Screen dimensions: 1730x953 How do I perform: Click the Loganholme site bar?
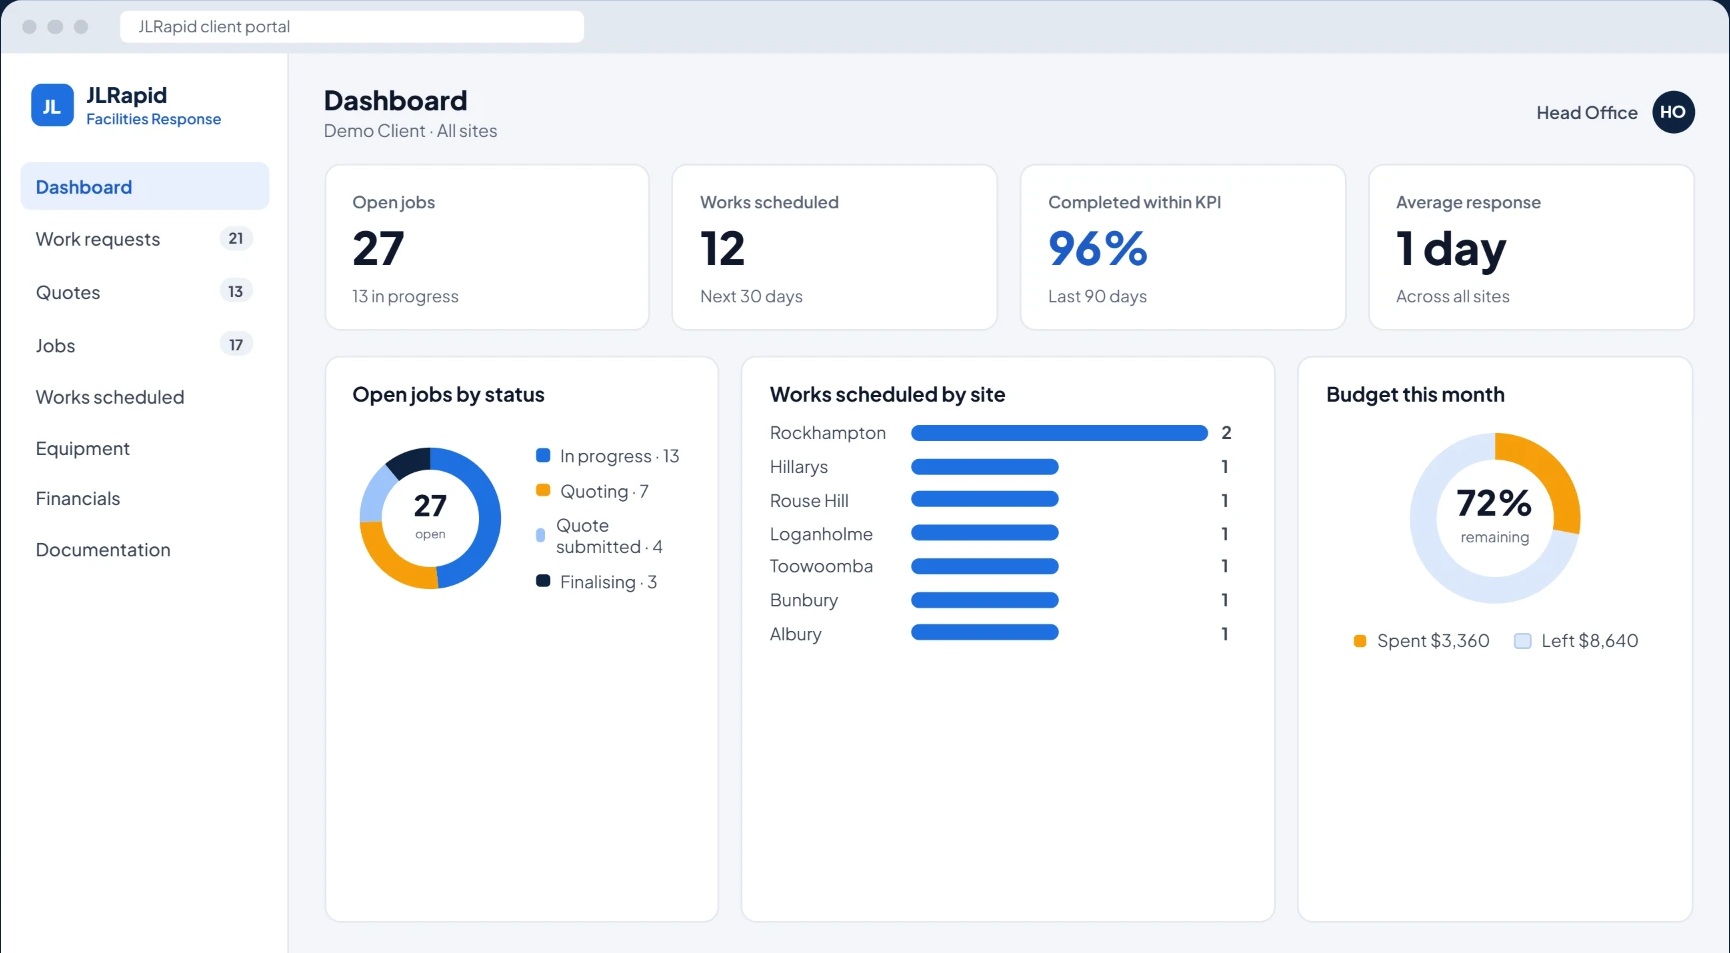985,533
